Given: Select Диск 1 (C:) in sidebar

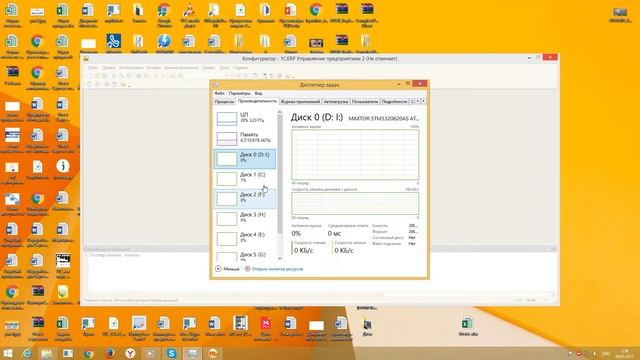Looking at the screenshot, I should [245, 178].
